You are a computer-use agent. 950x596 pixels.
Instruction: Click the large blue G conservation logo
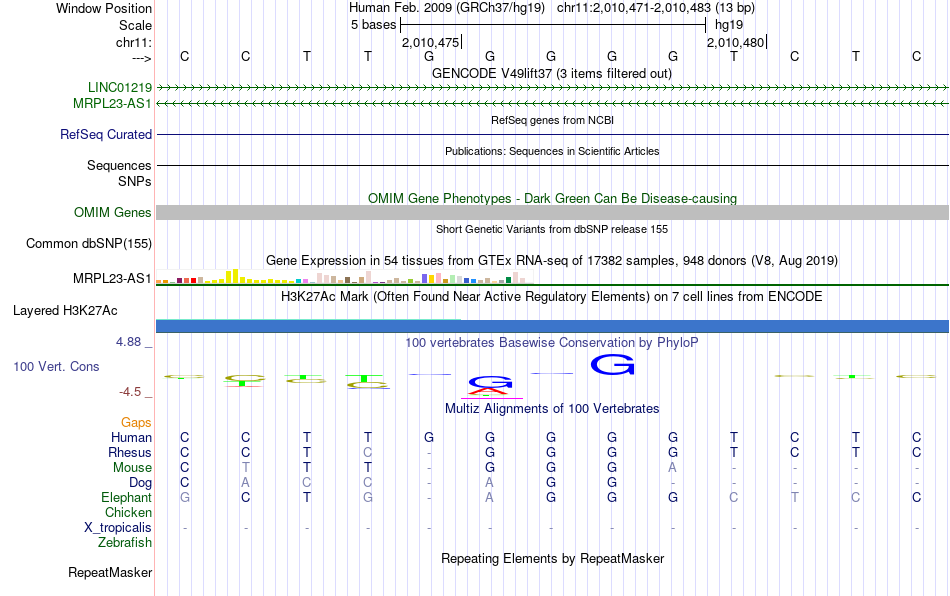pos(612,365)
